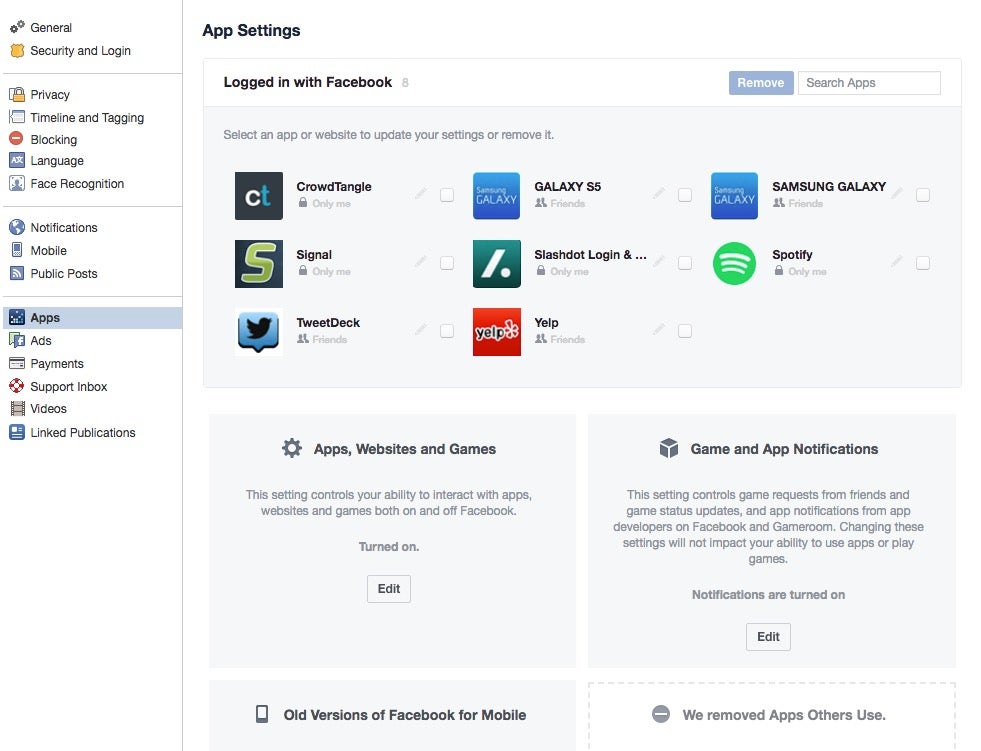Click the Security and Login badge icon
The height and width of the screenshot is (751, 981).
tap(17, 51)
